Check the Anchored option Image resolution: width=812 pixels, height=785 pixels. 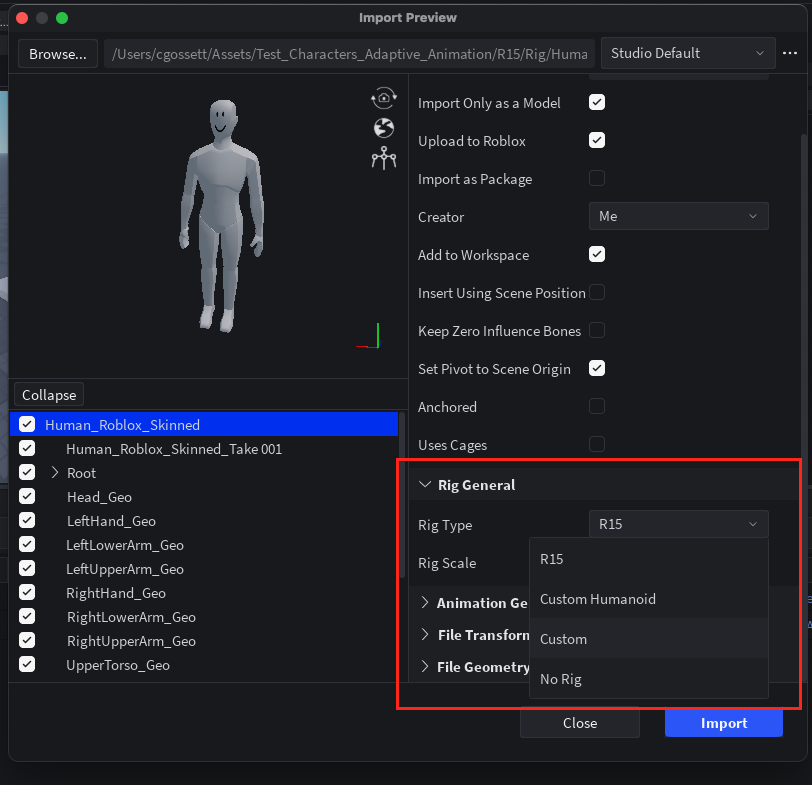point(596,406)
